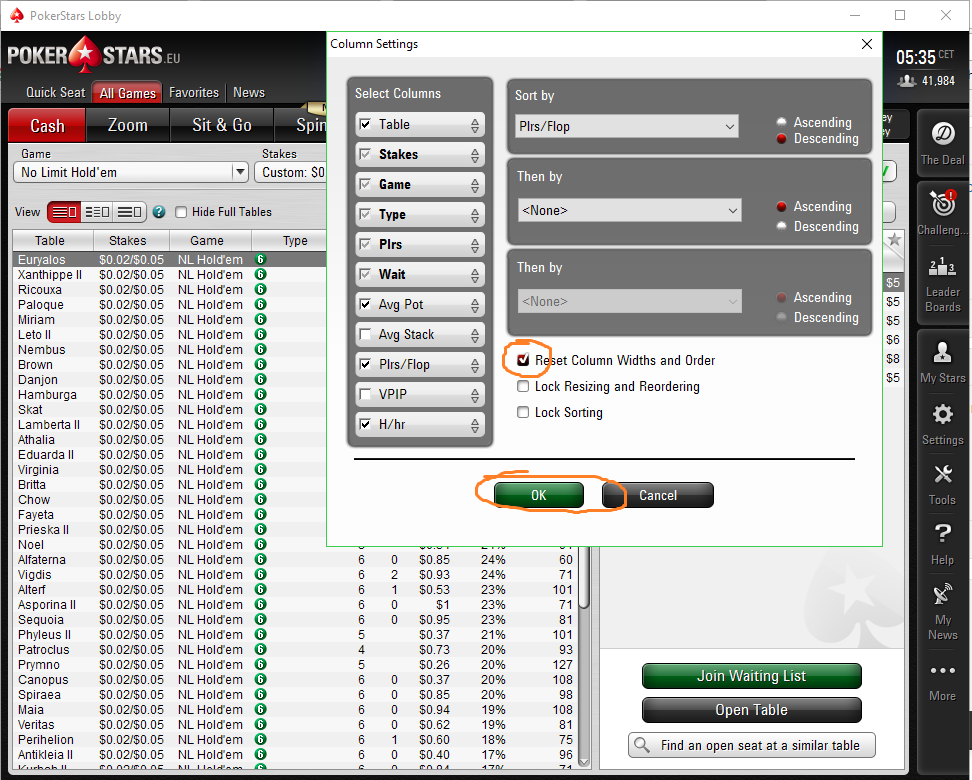The width and height of the screenshot is (972, 780).
Task: Toggle the Avg Pot column checkbox
Action: click(x=365, y=304)
